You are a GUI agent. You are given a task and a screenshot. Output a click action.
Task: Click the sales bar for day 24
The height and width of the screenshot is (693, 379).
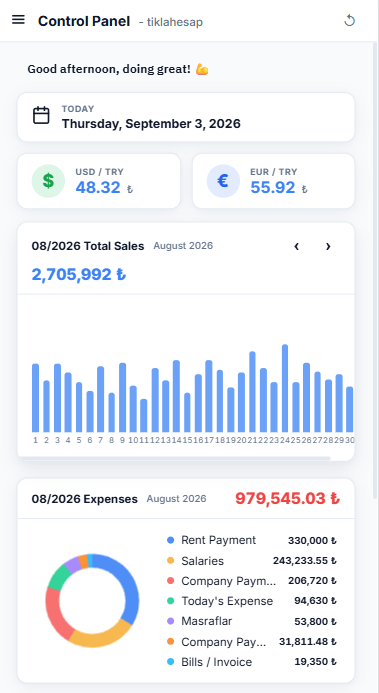[x=285, y=388]
